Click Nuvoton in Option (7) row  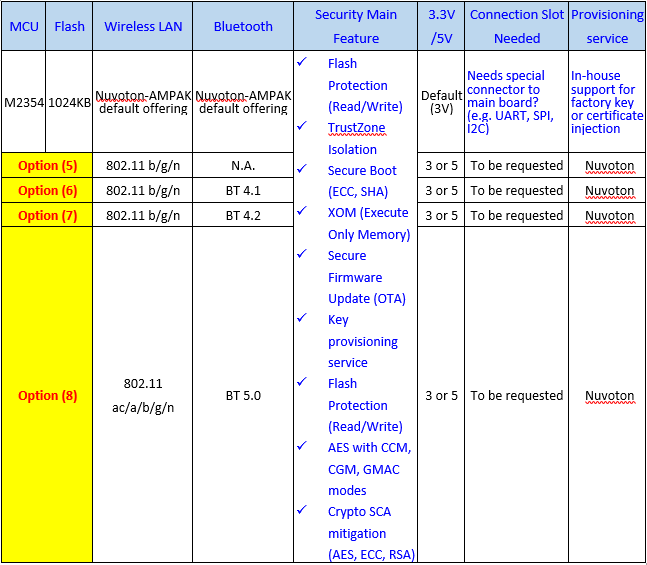click(x=609, y=215)
